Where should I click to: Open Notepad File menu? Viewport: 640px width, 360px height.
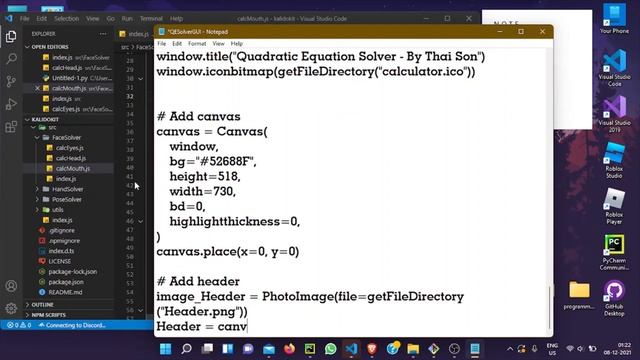[x=162, y=44]
